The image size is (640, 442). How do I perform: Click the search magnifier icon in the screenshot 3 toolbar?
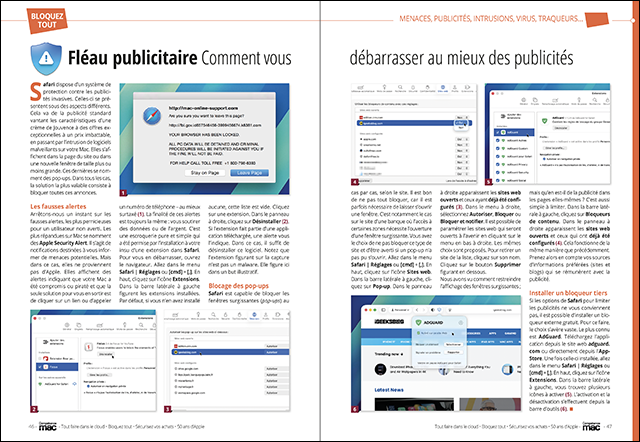pos(213,315)
